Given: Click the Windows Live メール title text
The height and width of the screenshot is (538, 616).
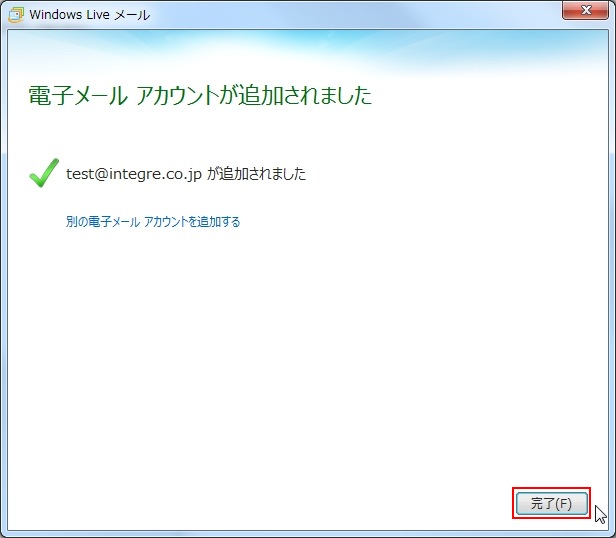Looking at the screenshot, I should tap(90, 15).
